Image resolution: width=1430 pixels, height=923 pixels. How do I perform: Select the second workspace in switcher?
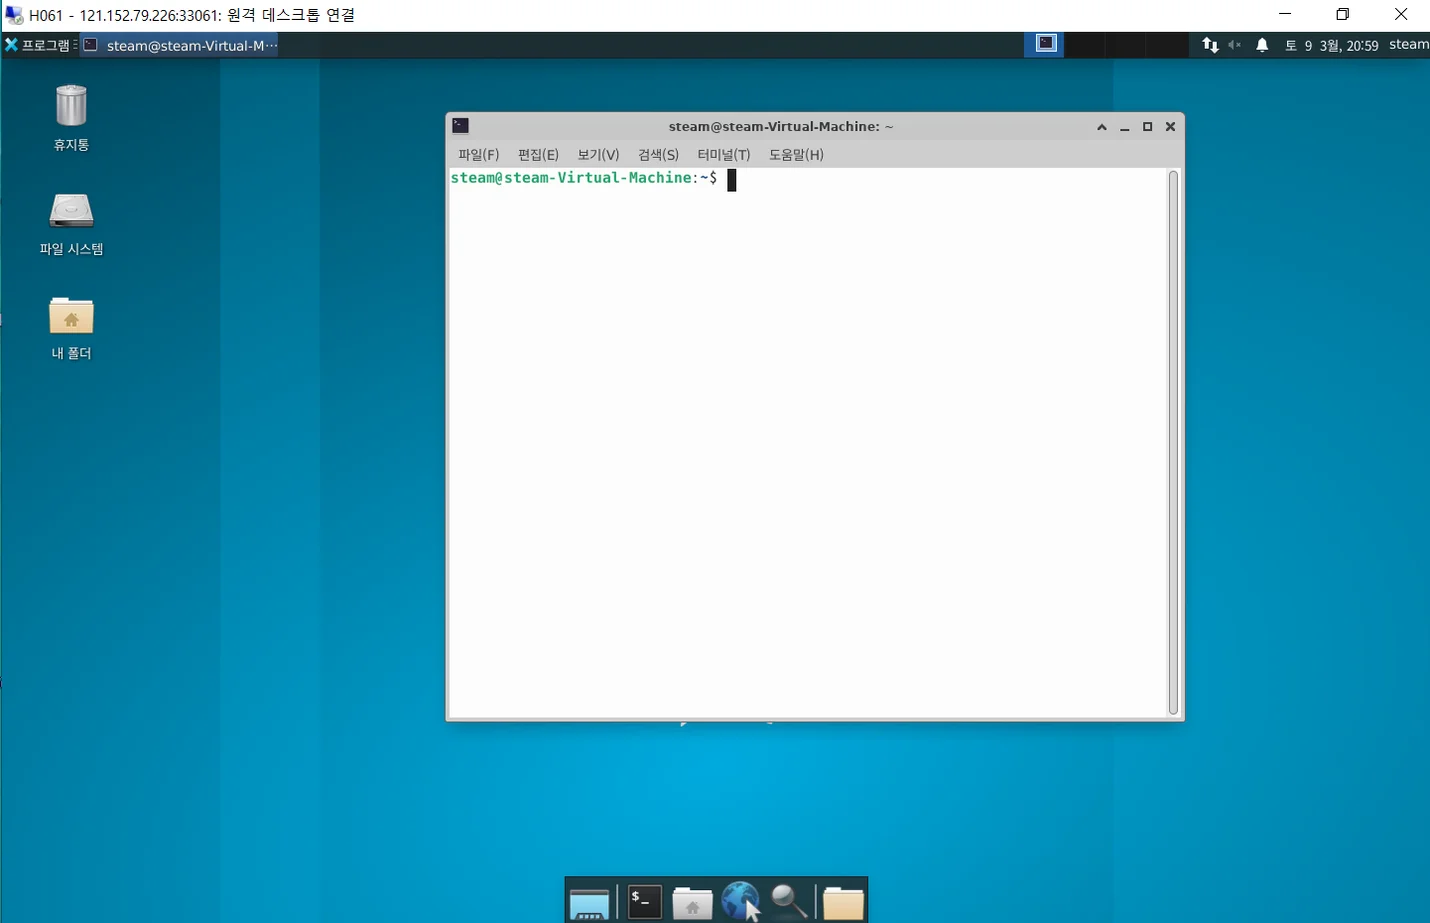tap(1085, 44)
